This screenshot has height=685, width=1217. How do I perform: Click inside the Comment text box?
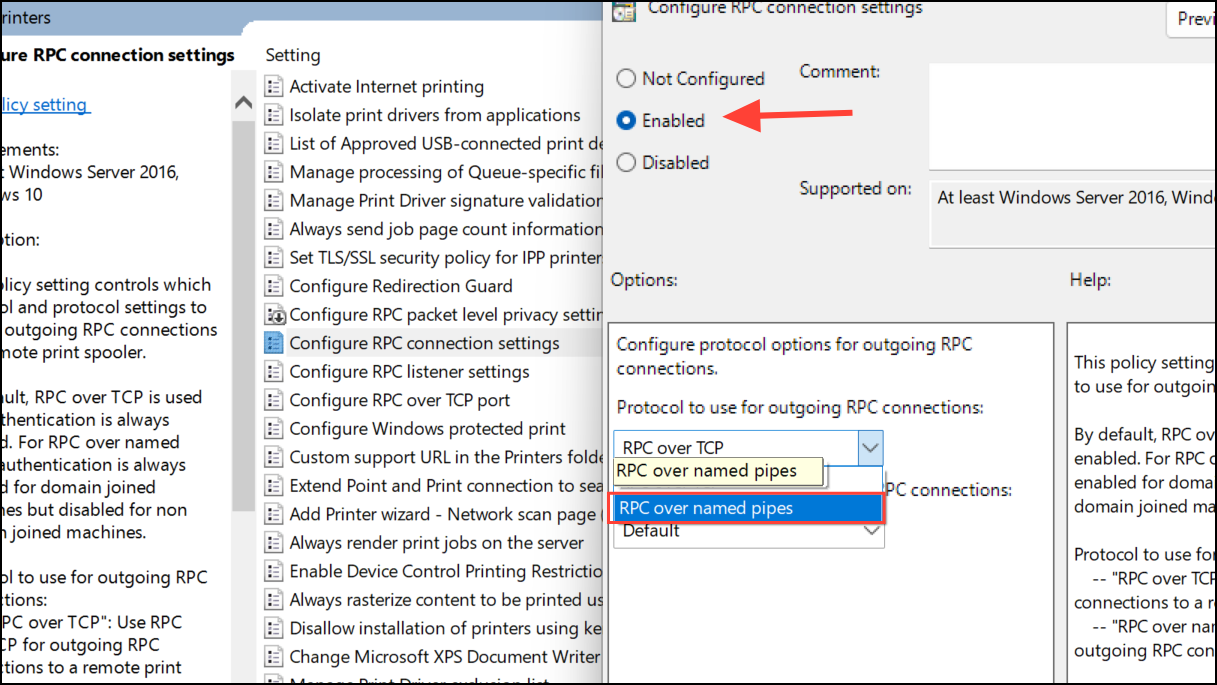[1073, 117]
